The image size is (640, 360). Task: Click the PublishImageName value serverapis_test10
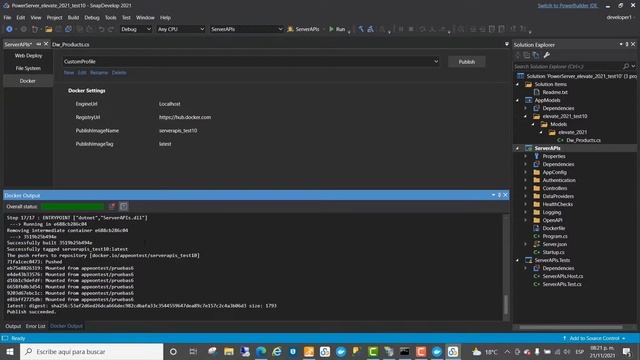(178, 131)
